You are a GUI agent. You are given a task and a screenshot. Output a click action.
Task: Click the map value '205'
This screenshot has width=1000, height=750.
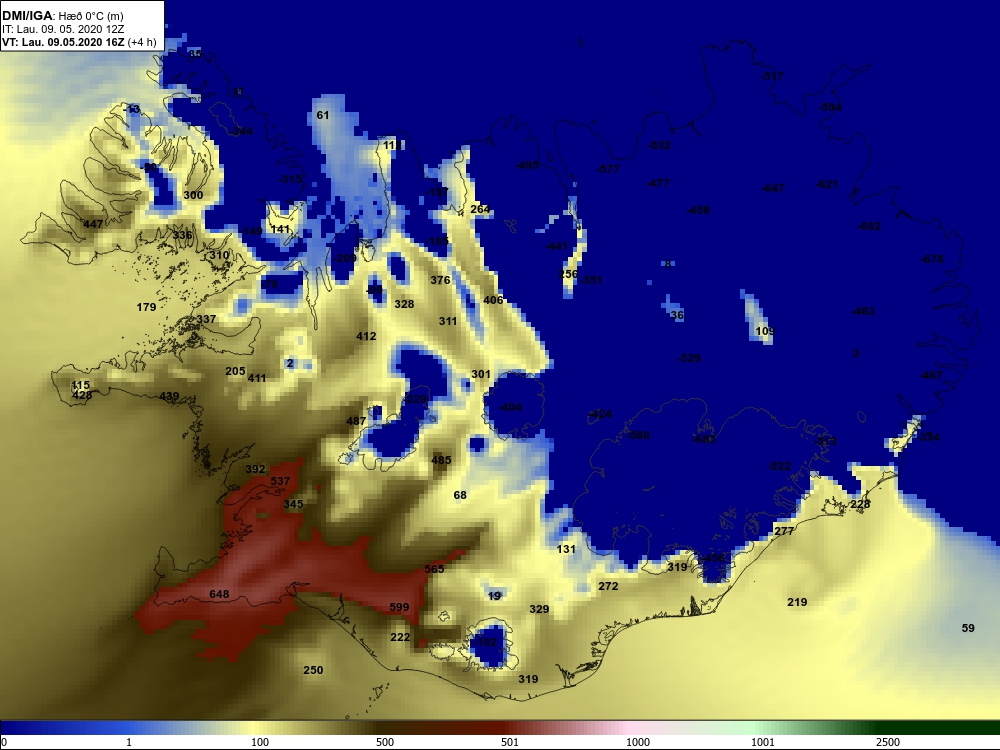pos(235,371)
